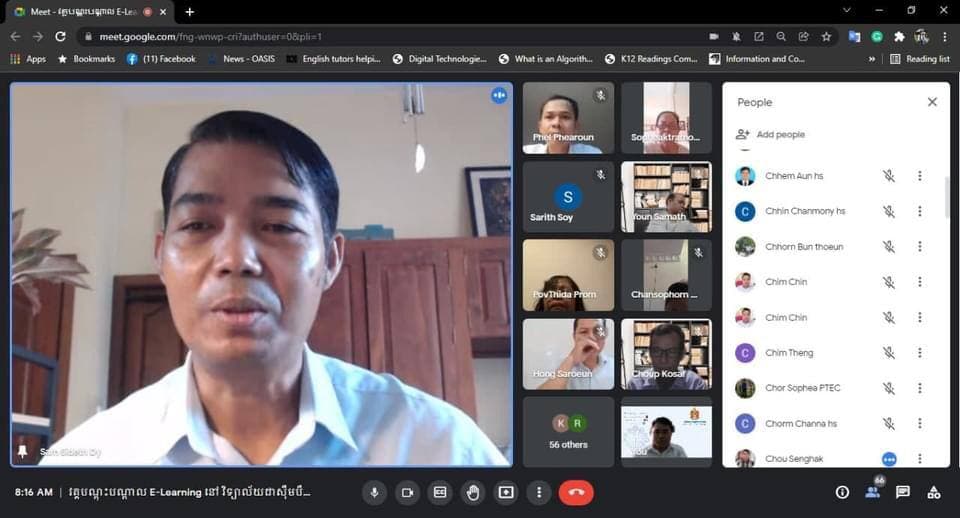Open the chat panel icon
Viewport: 960px width, 518px height.
903,492
